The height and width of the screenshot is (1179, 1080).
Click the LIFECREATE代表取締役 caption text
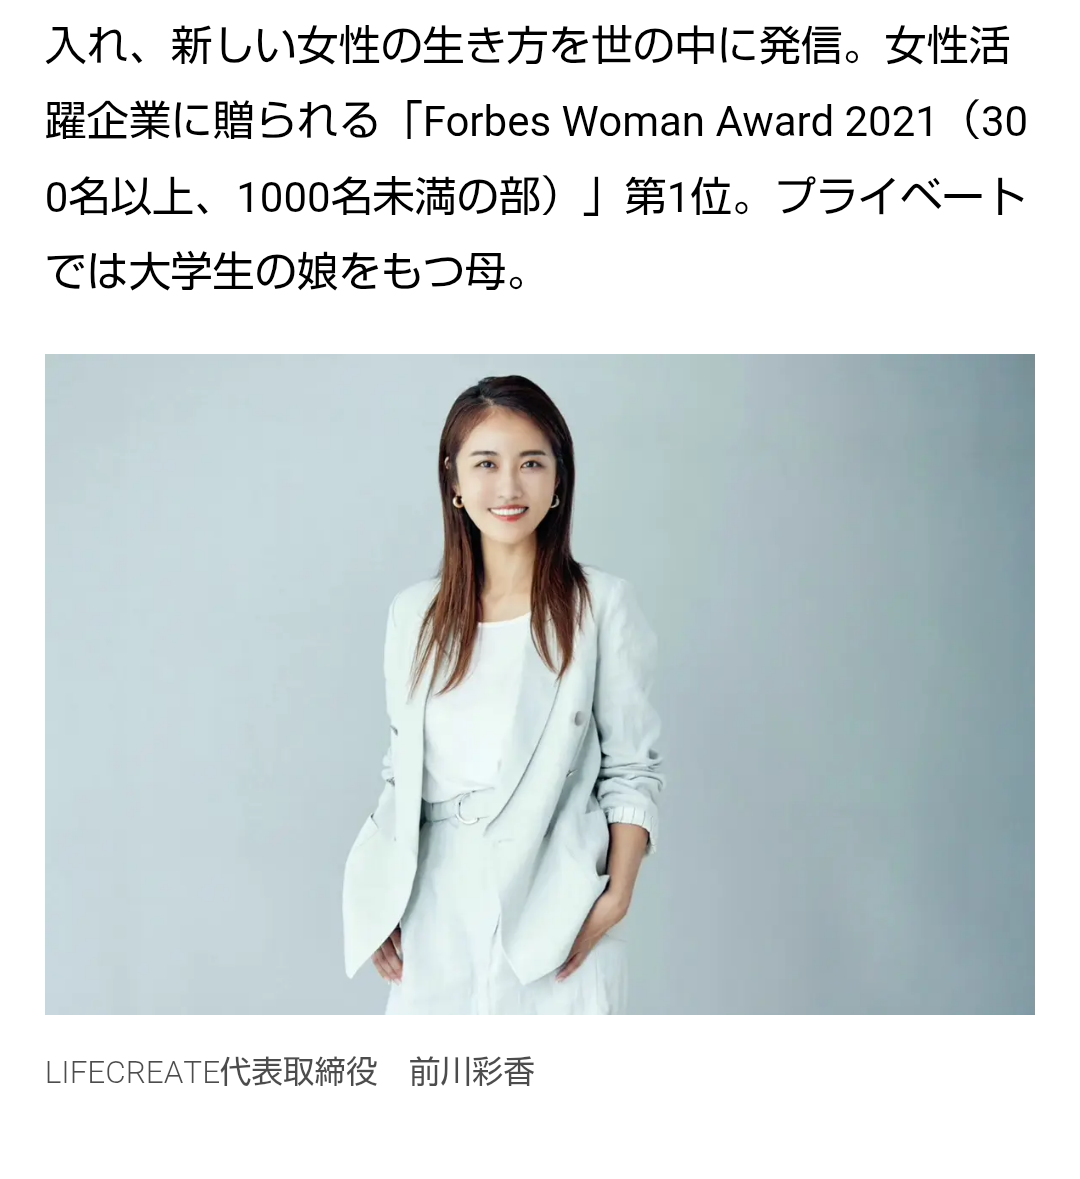211,1071
